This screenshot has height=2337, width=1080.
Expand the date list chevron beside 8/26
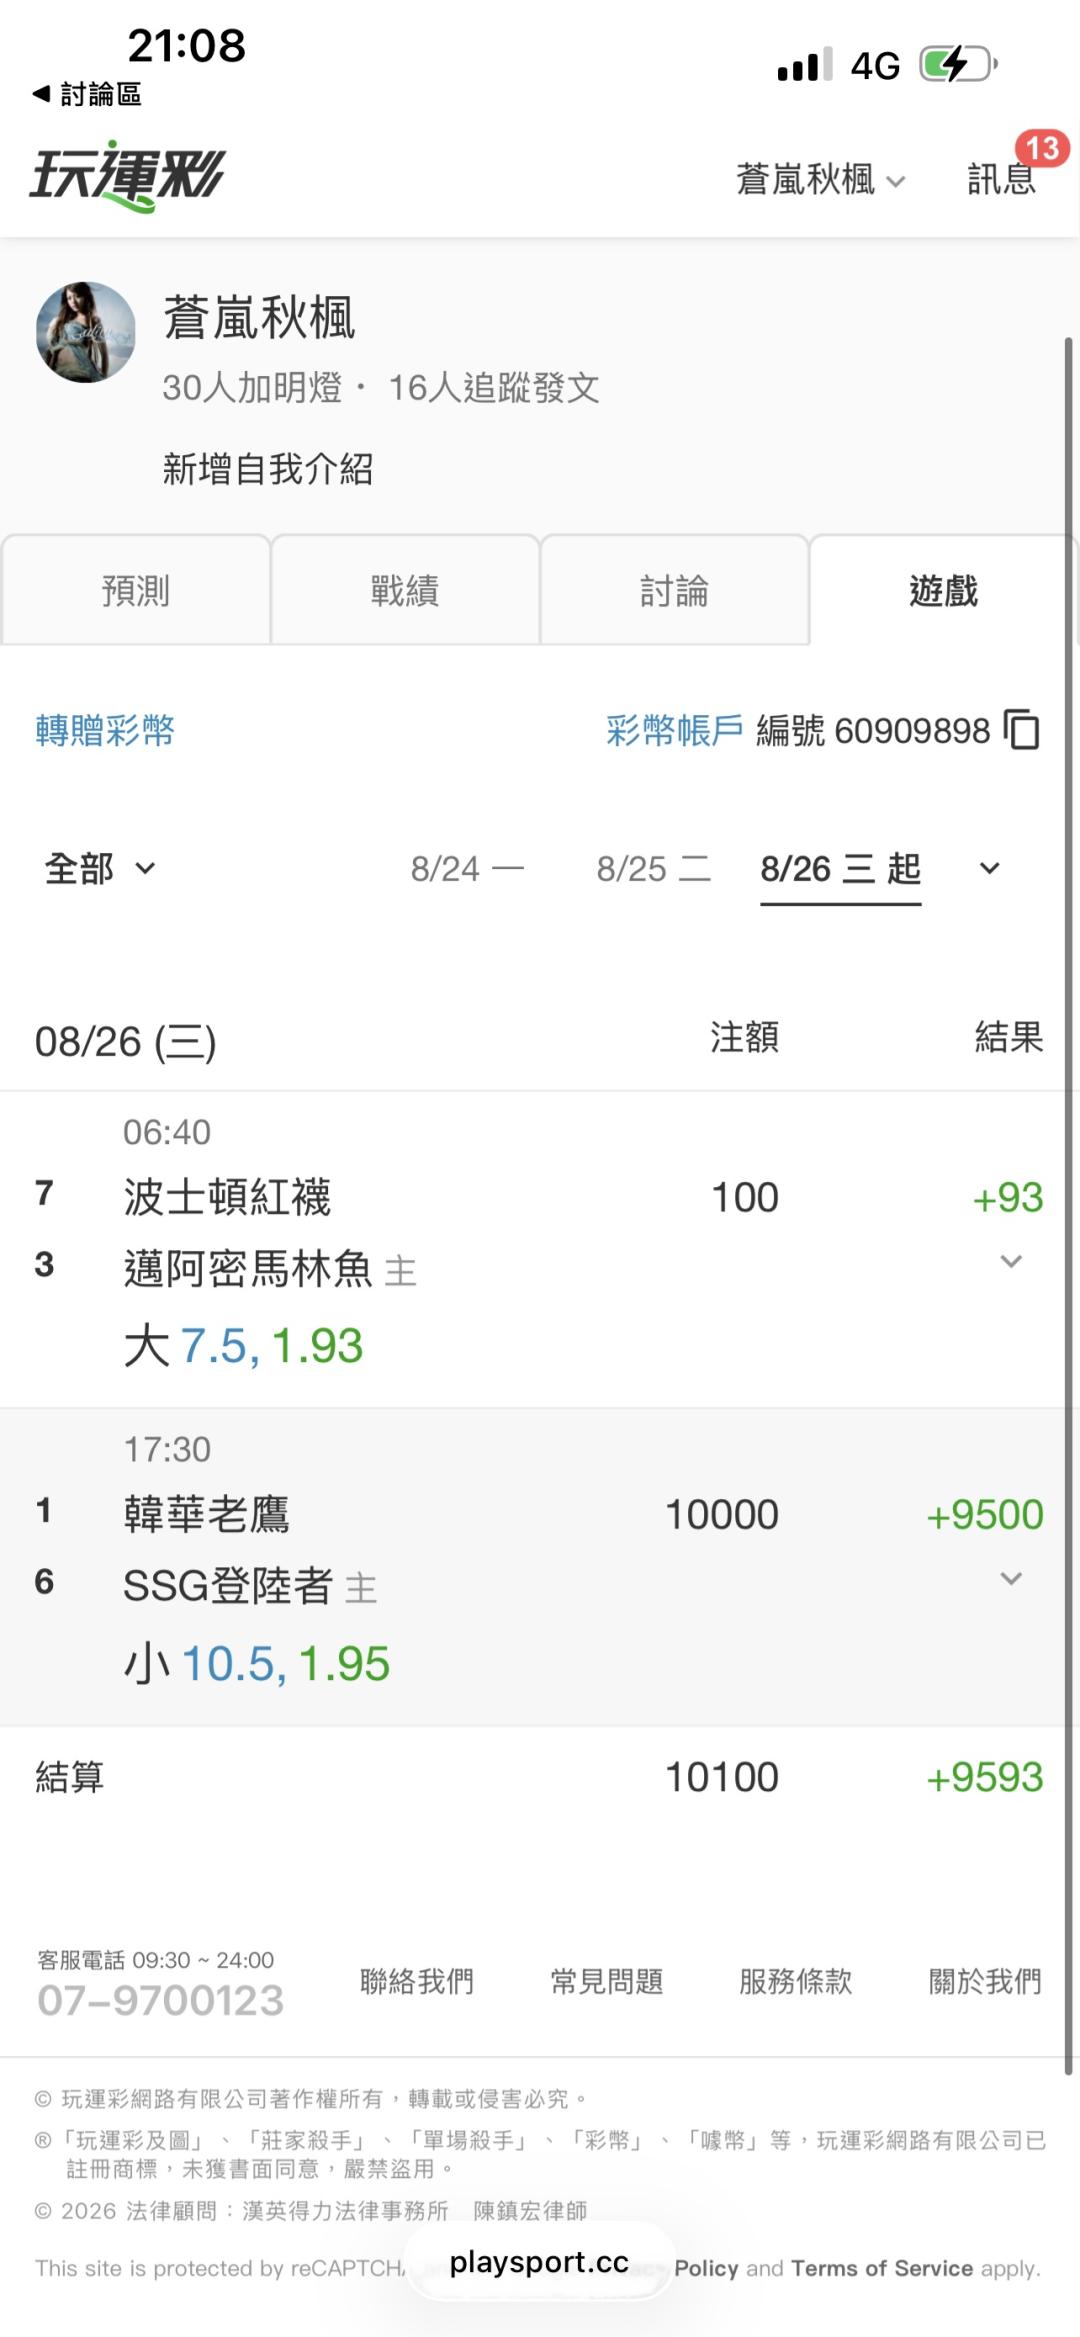coord(989,868)
